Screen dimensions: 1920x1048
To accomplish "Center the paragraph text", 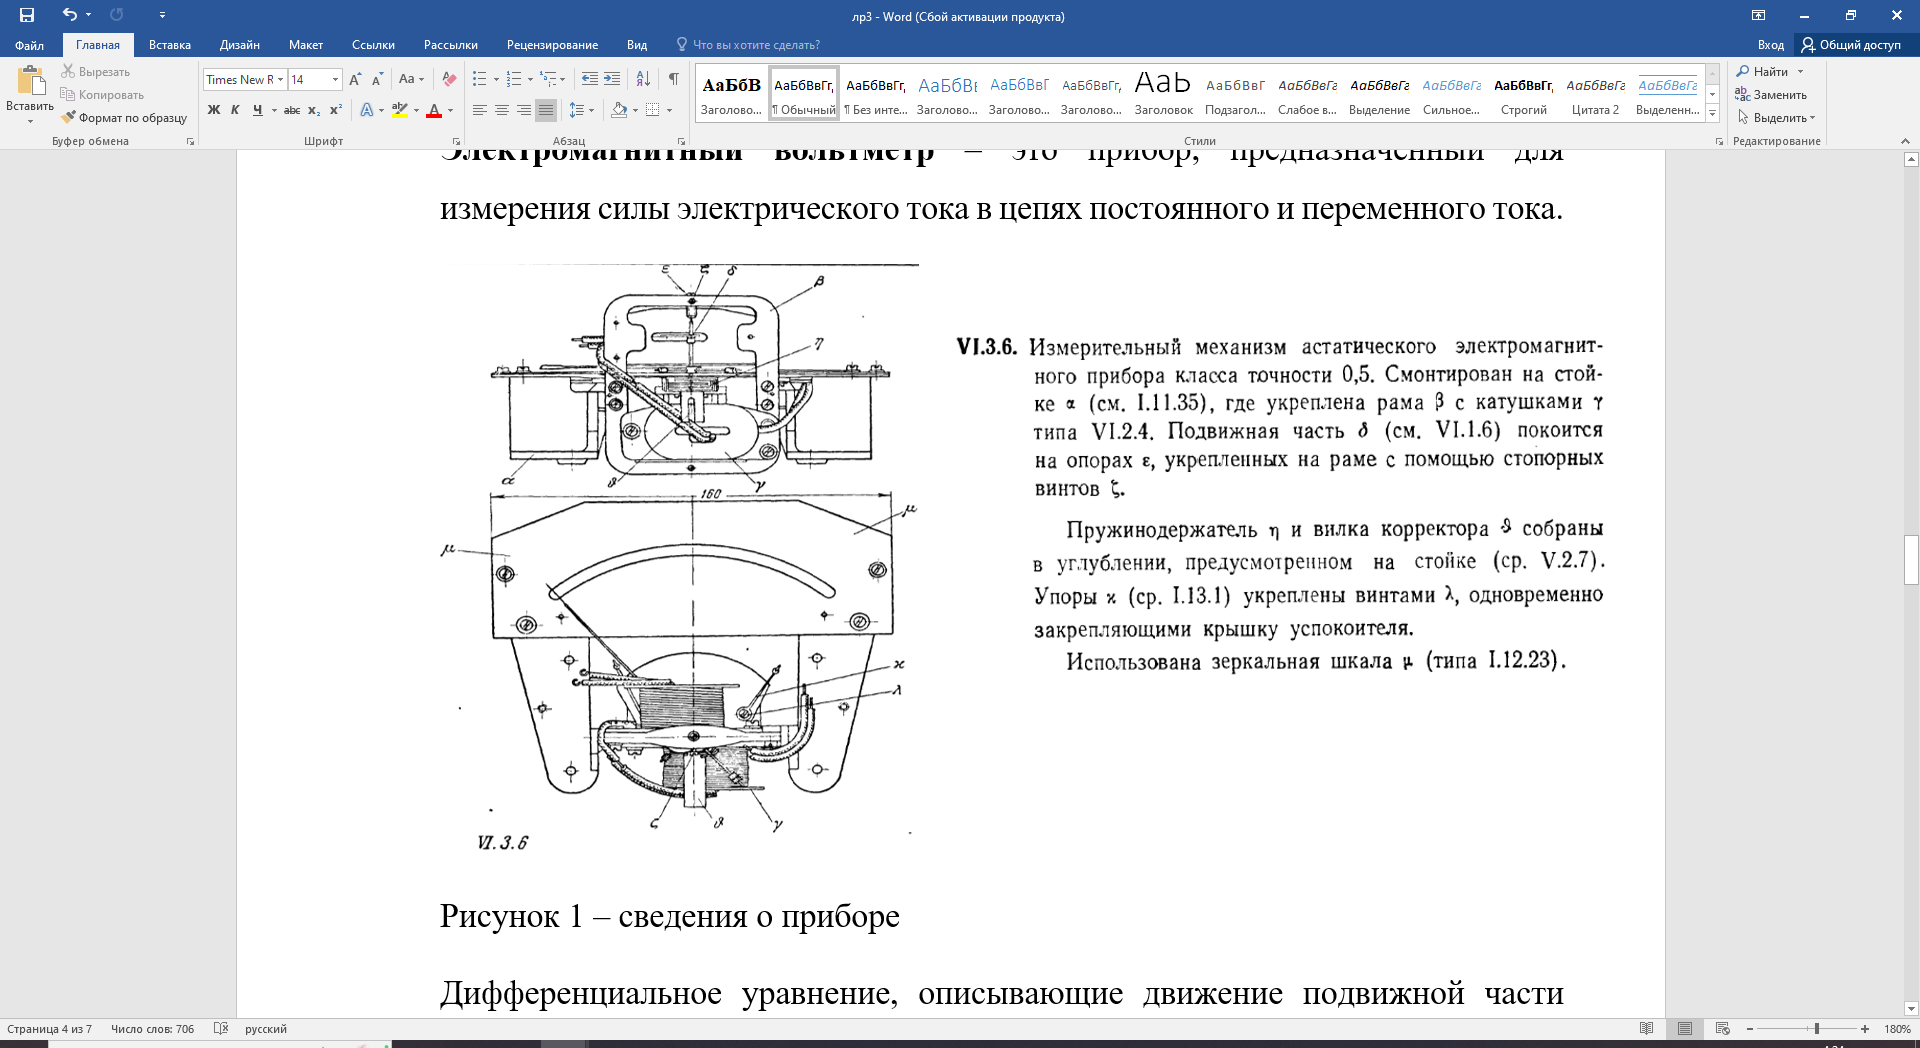I will click(502, 110).
